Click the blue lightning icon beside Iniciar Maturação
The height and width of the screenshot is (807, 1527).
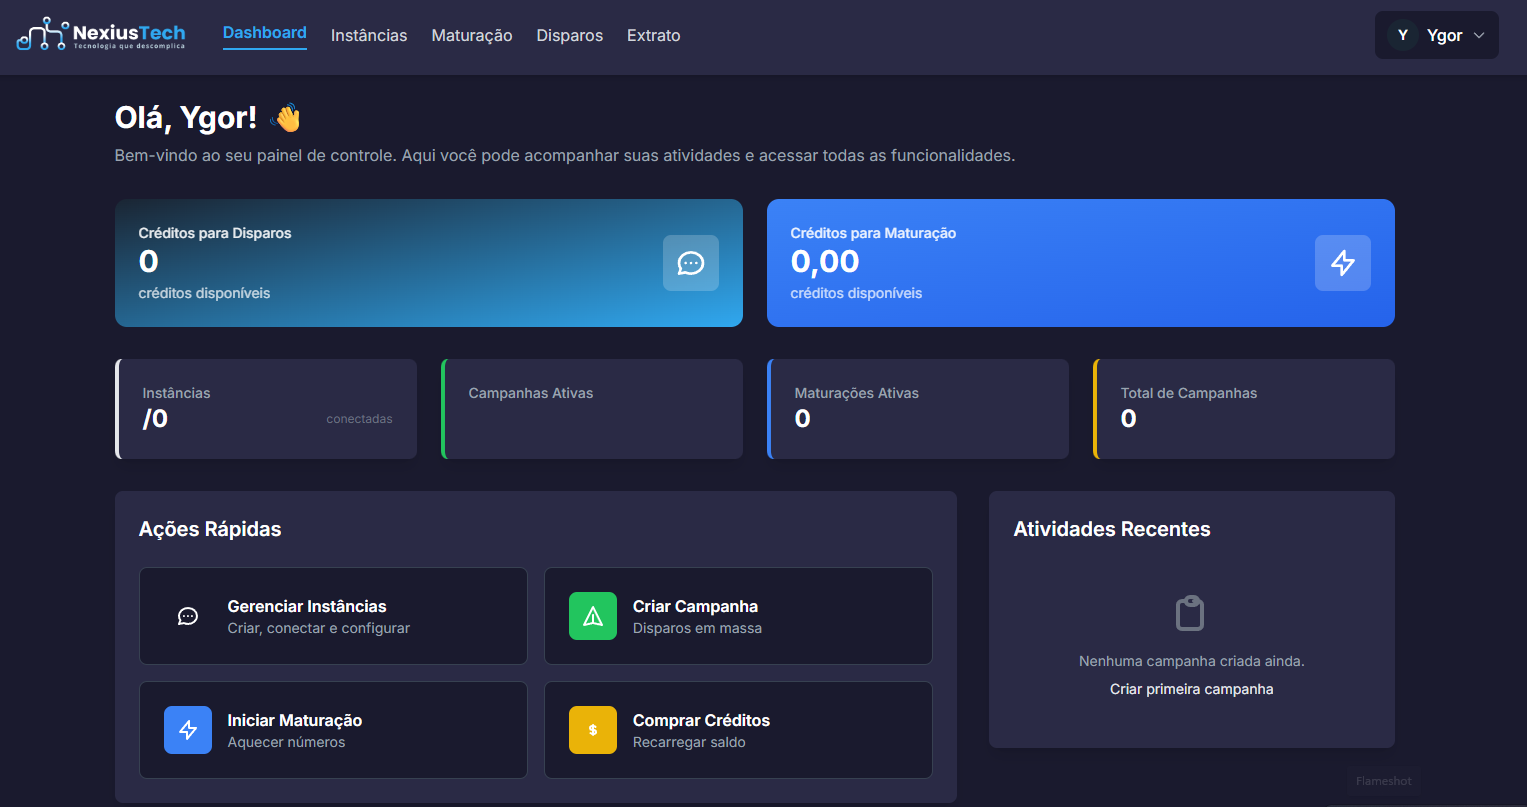coord(188,730)
